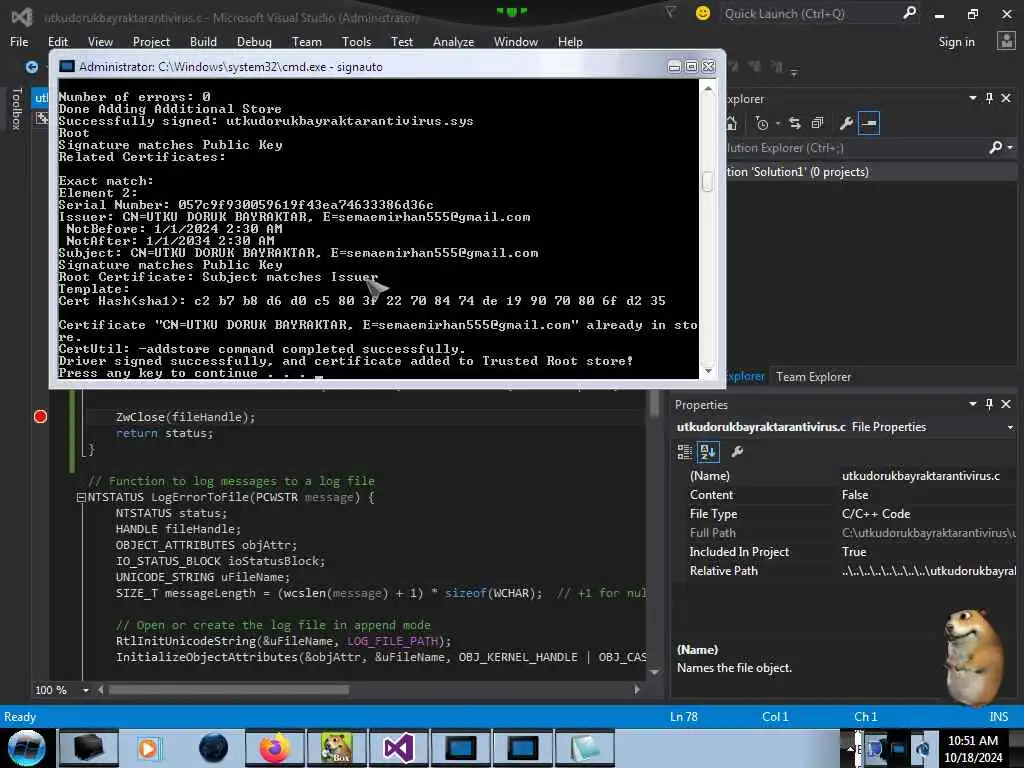Open the Toolbox side tab
Screen dimensions: 1024x768
click(x=16, y=108)
